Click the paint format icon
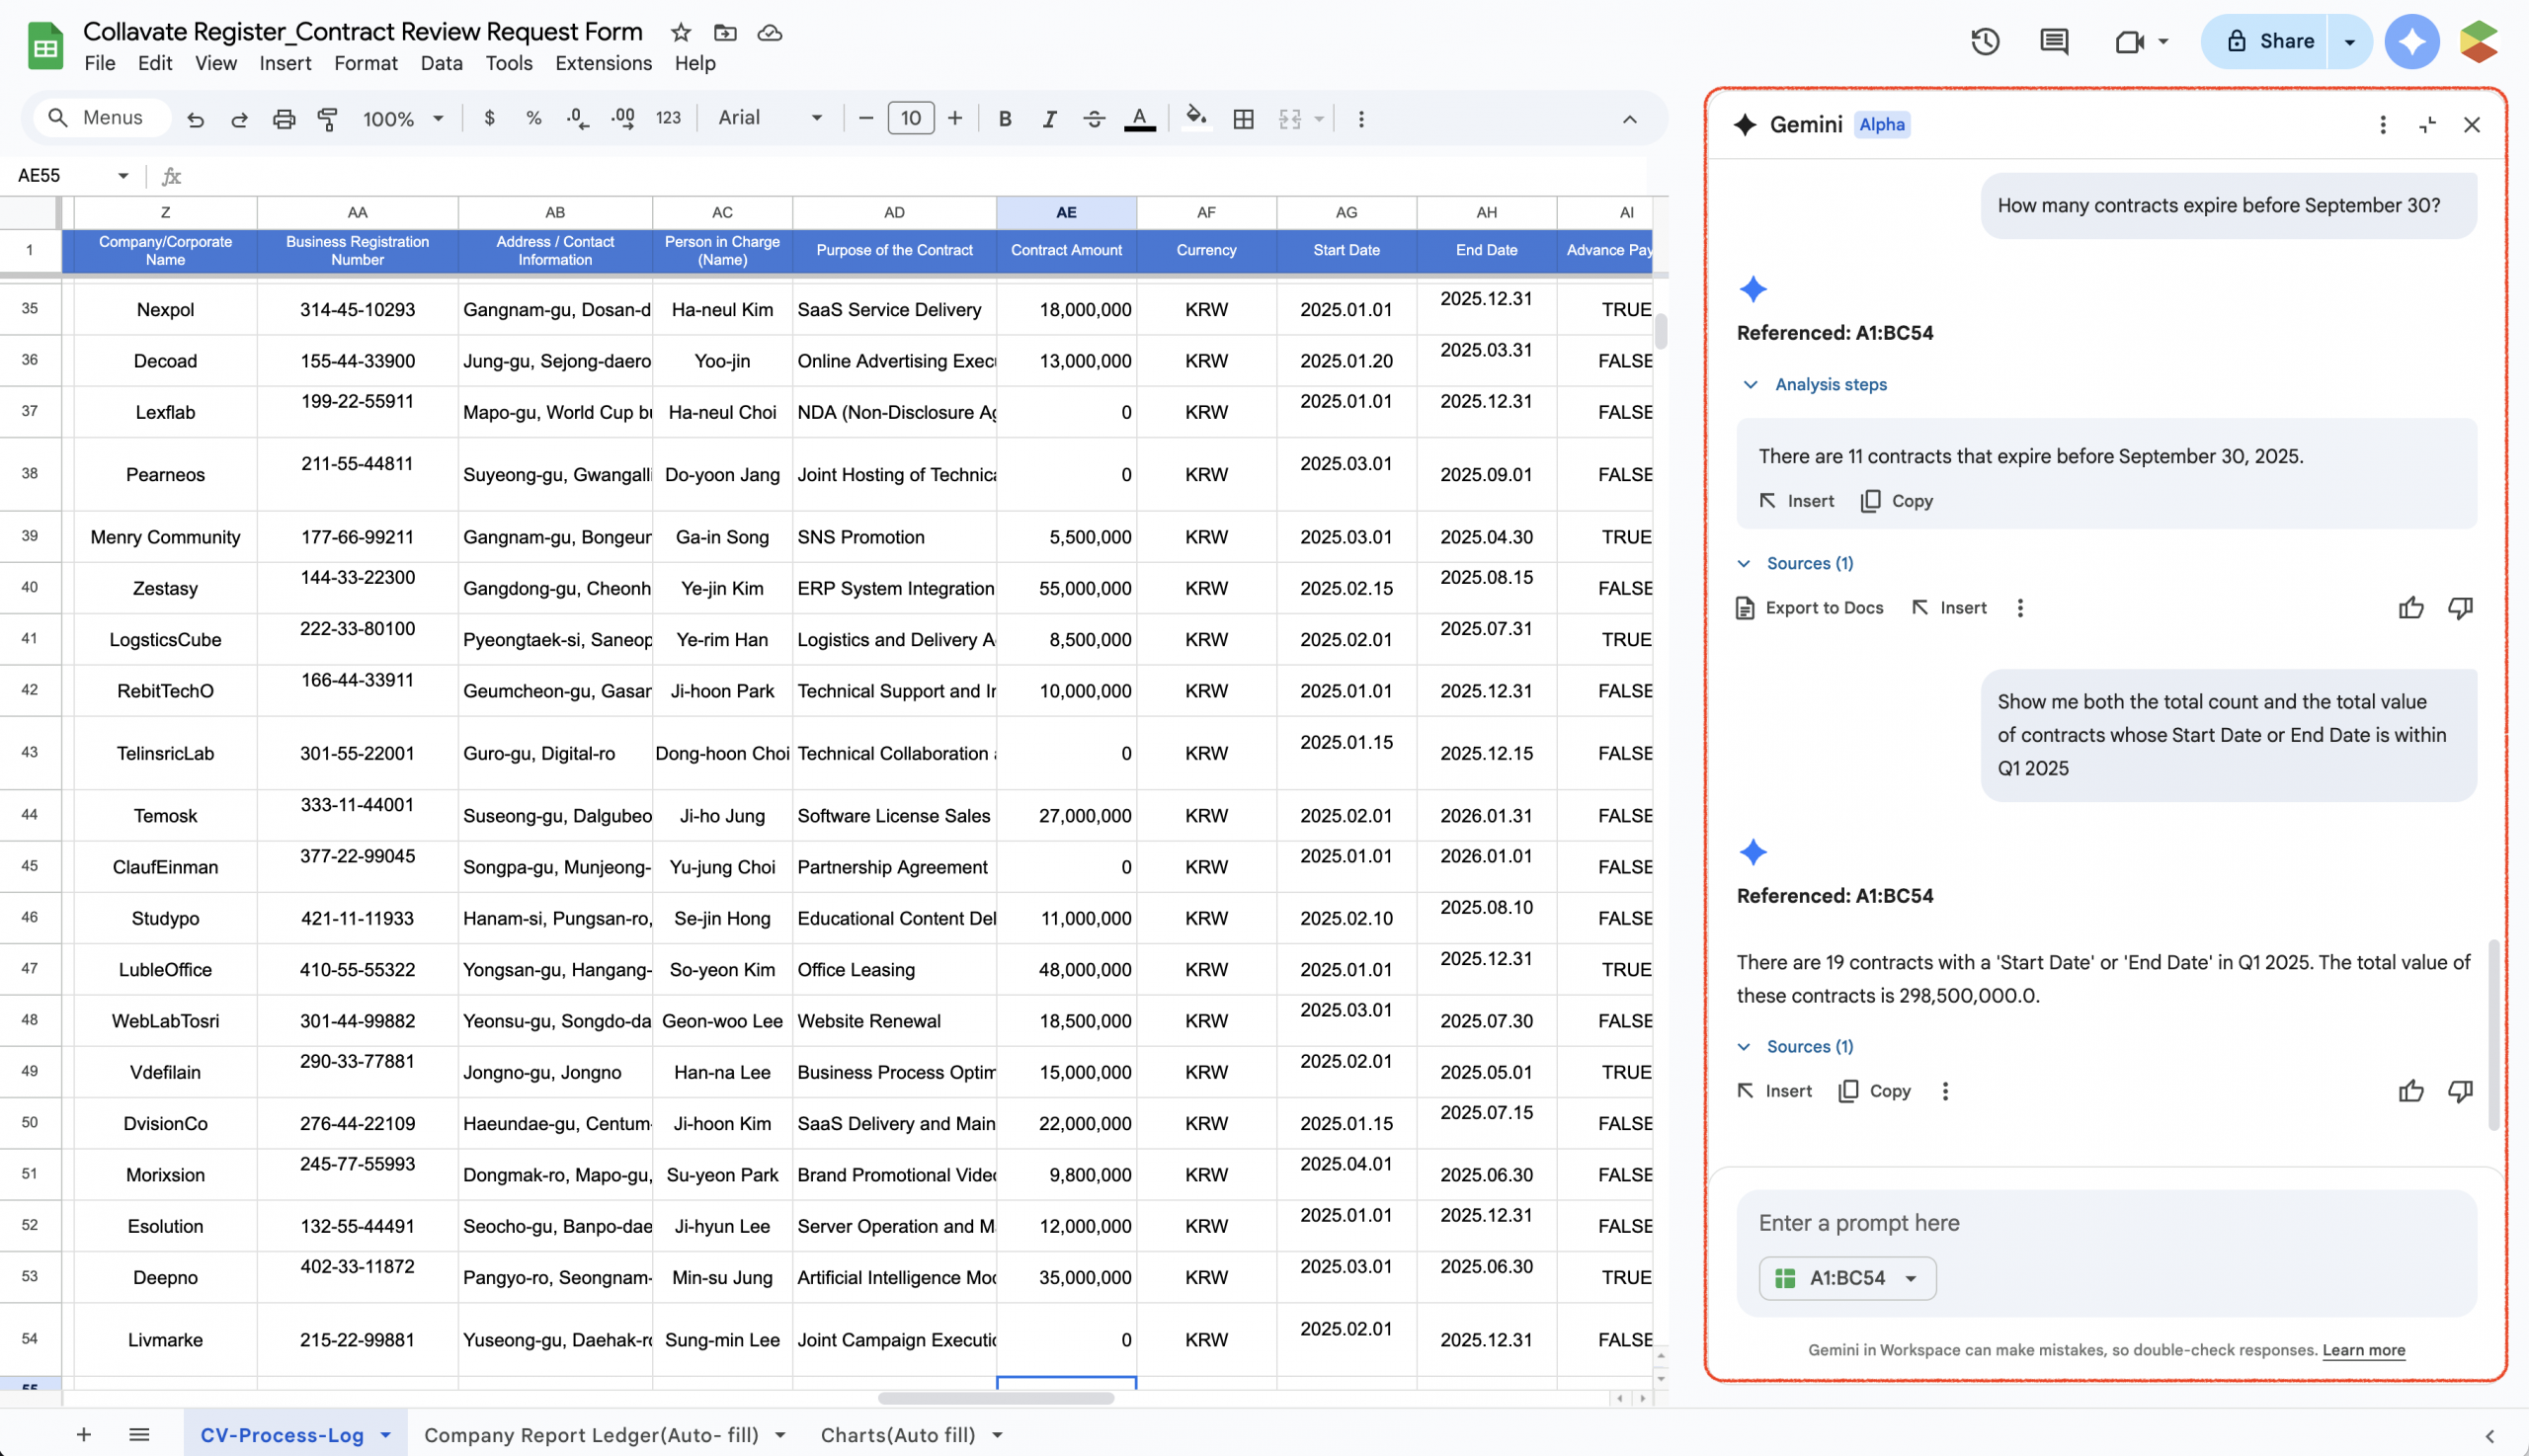The height and width of the screenshot is (1456, 2529). tap(327, 119)
